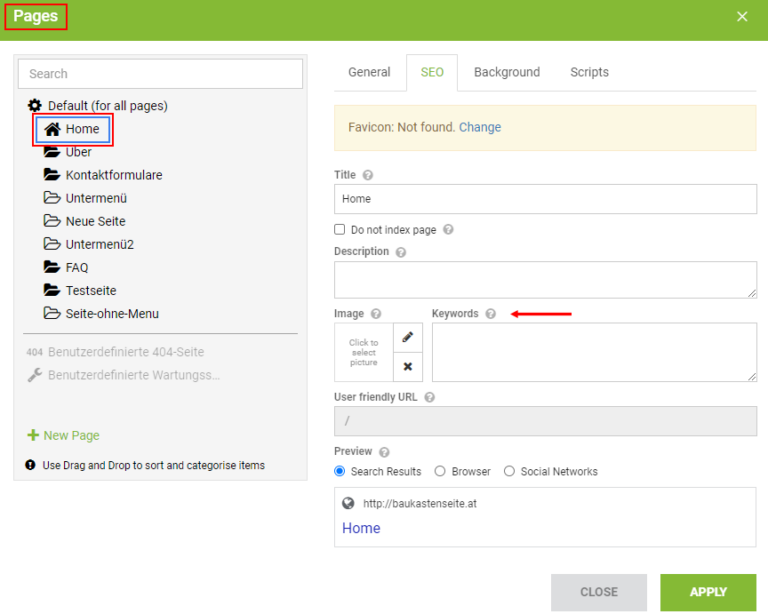Viewport: 768px width, 614px height.
Task: Click into the Keywords text area
Action: (594, 352)
